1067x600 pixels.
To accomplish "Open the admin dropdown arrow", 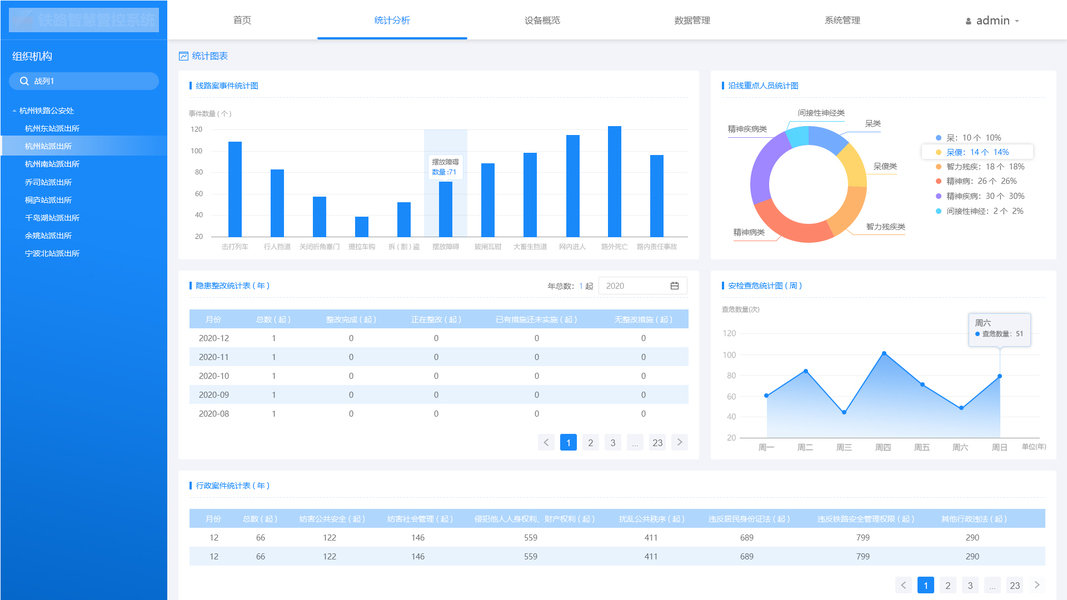I will tap(1017, 21).
